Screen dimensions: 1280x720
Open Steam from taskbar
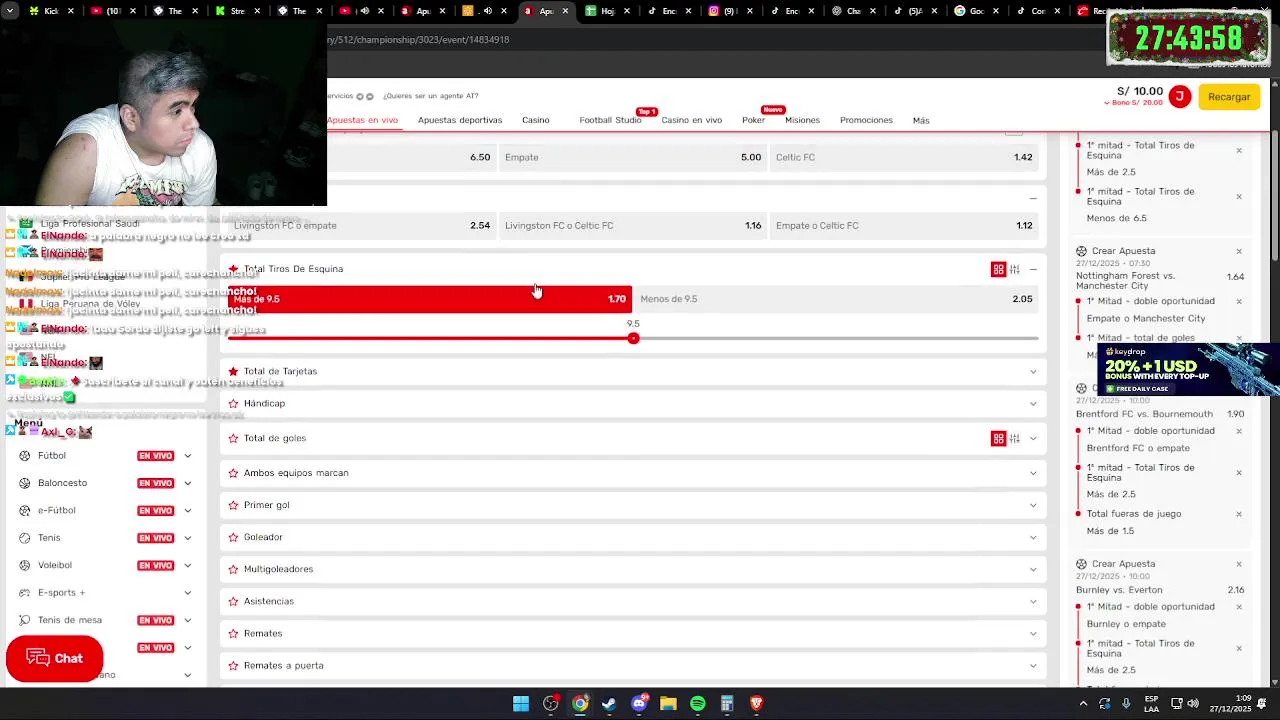[609, 704]
